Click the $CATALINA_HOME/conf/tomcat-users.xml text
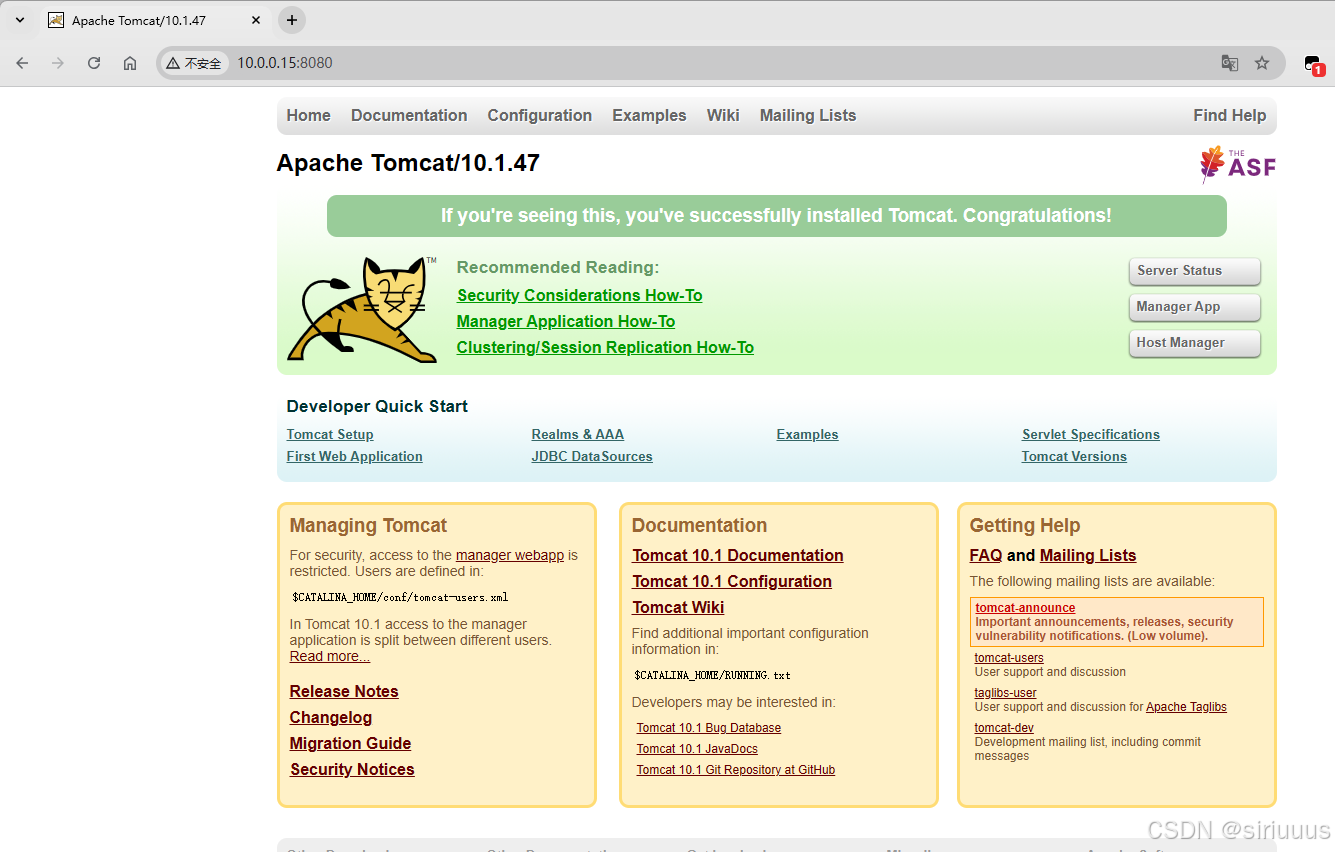Screen dimensions: 1335x852 [x=400, y=597]
